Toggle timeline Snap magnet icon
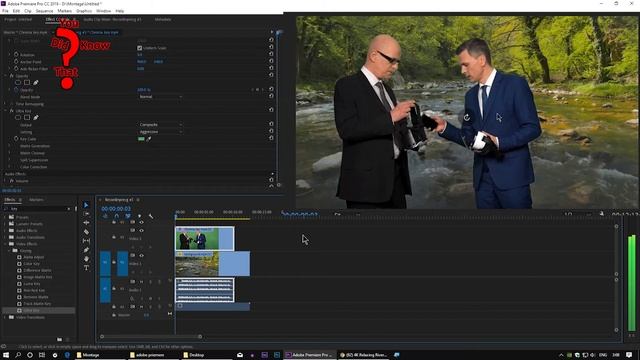The image size is (640, 360). 117,216
